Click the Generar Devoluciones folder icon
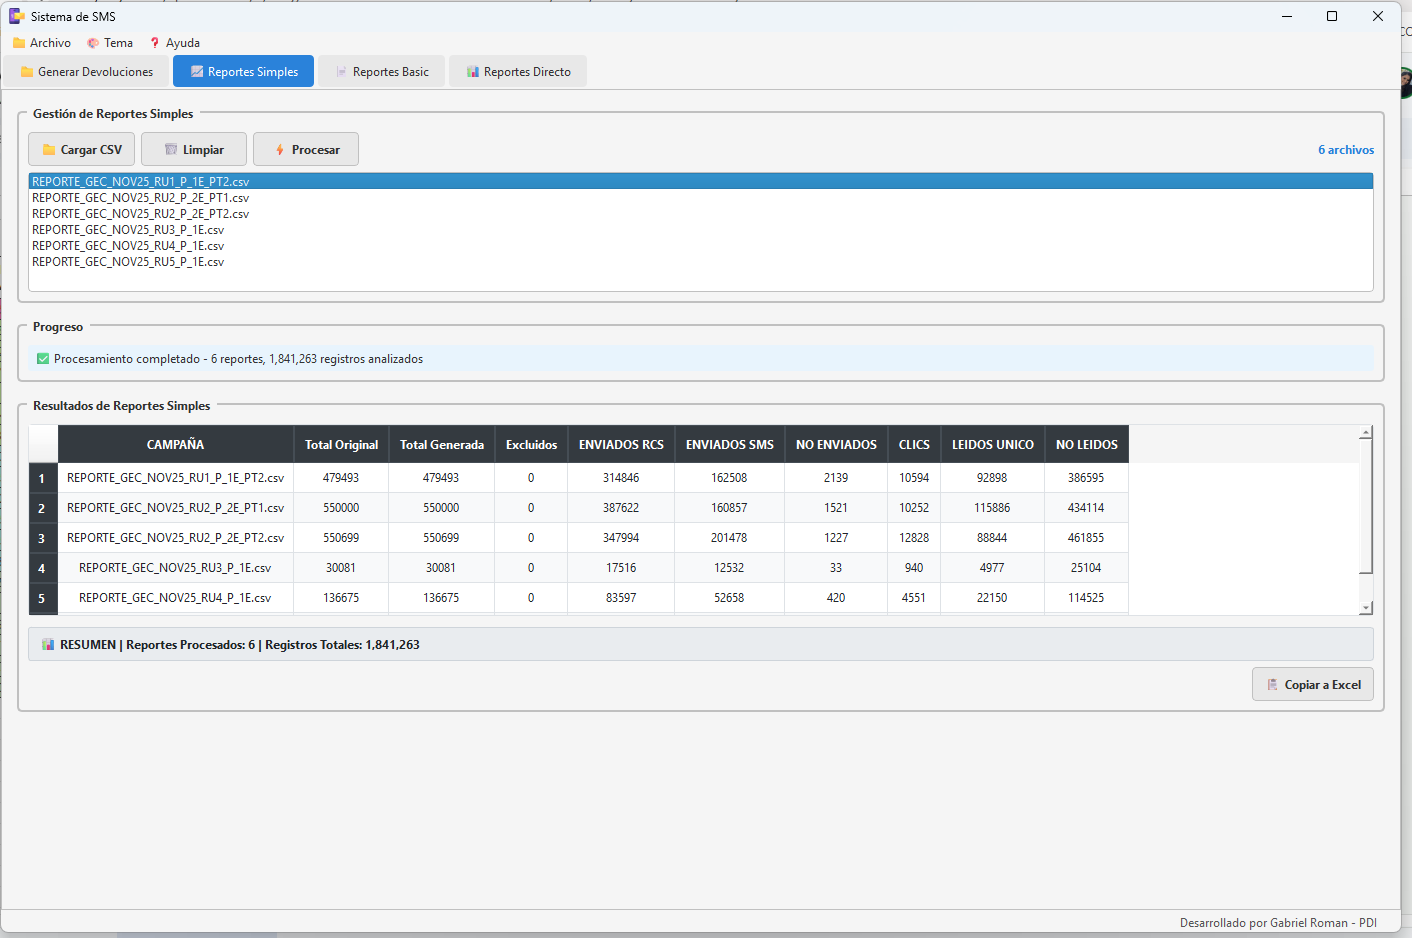The height and width of the screenshot is (938, 1412). coord(27,72)
